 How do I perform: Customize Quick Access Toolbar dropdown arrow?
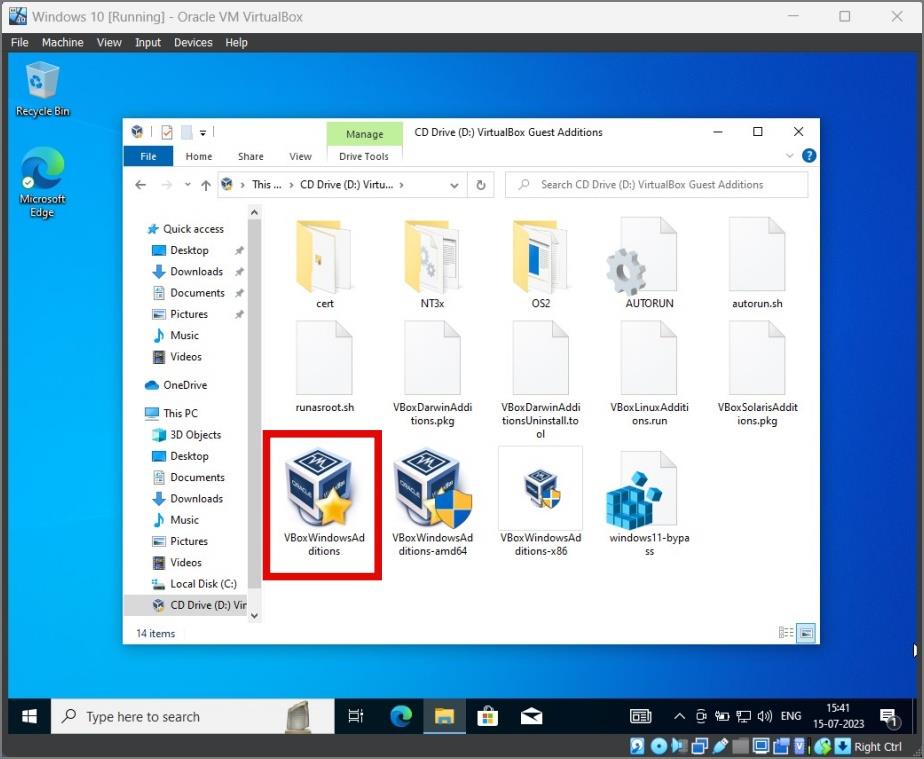(x=203, y=133)
